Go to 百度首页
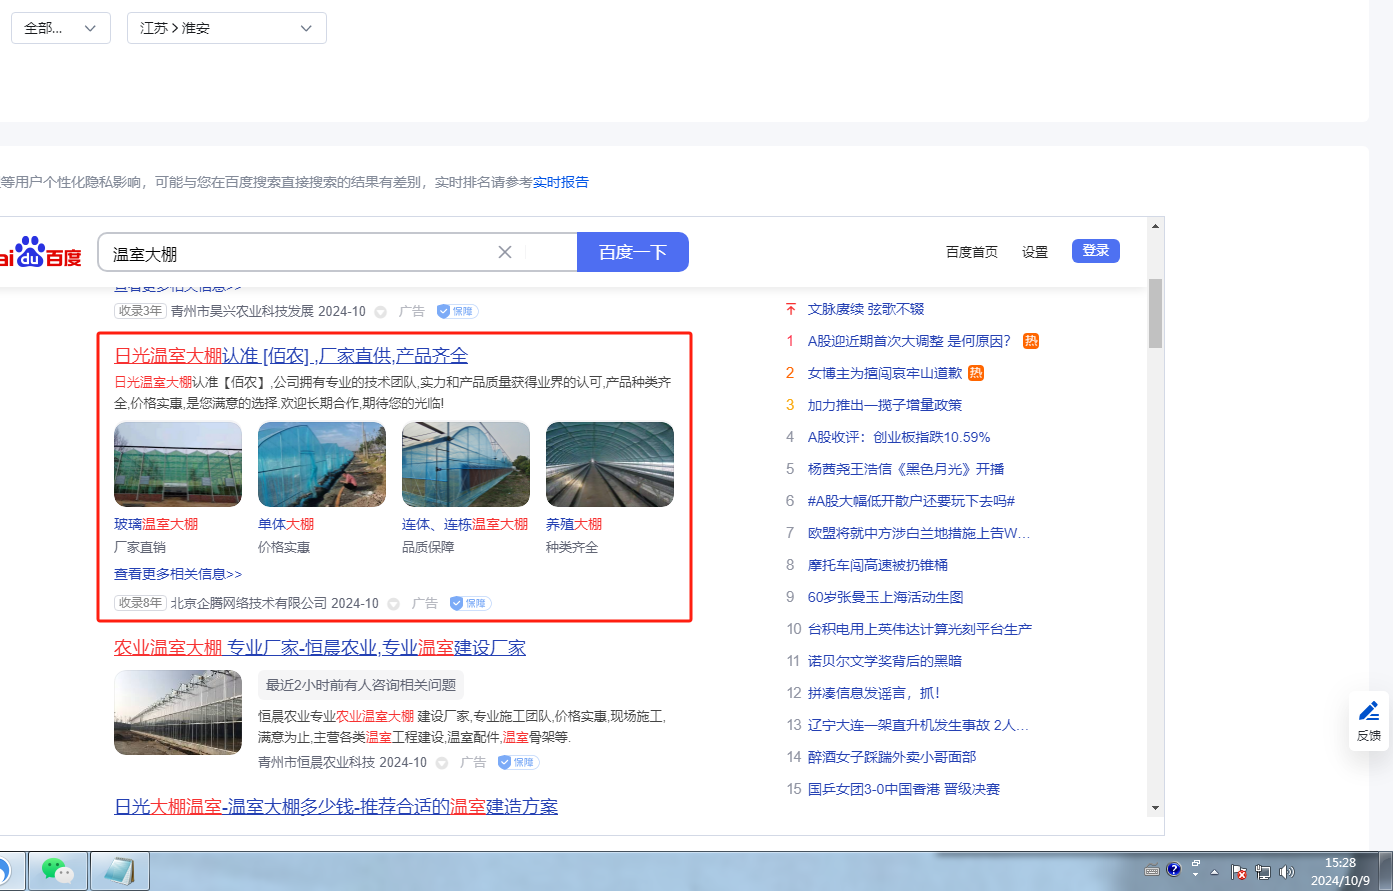This screenshot has height=891, width=1393. click(x=971, y=252)
